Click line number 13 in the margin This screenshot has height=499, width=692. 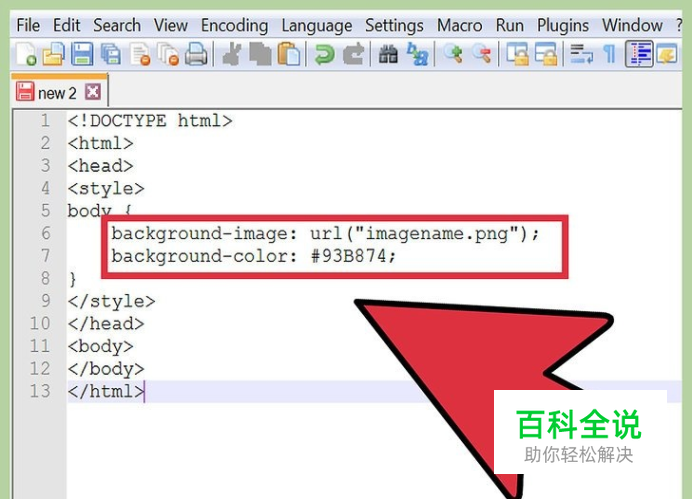40,391
